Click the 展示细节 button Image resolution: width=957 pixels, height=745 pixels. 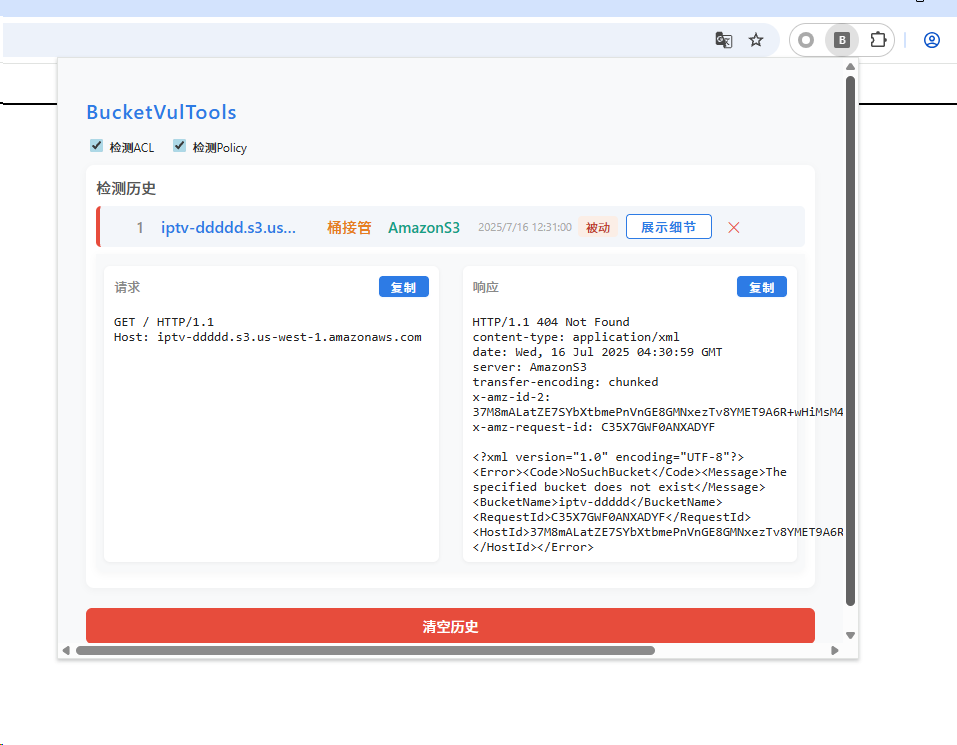click(x=668, y=227)
